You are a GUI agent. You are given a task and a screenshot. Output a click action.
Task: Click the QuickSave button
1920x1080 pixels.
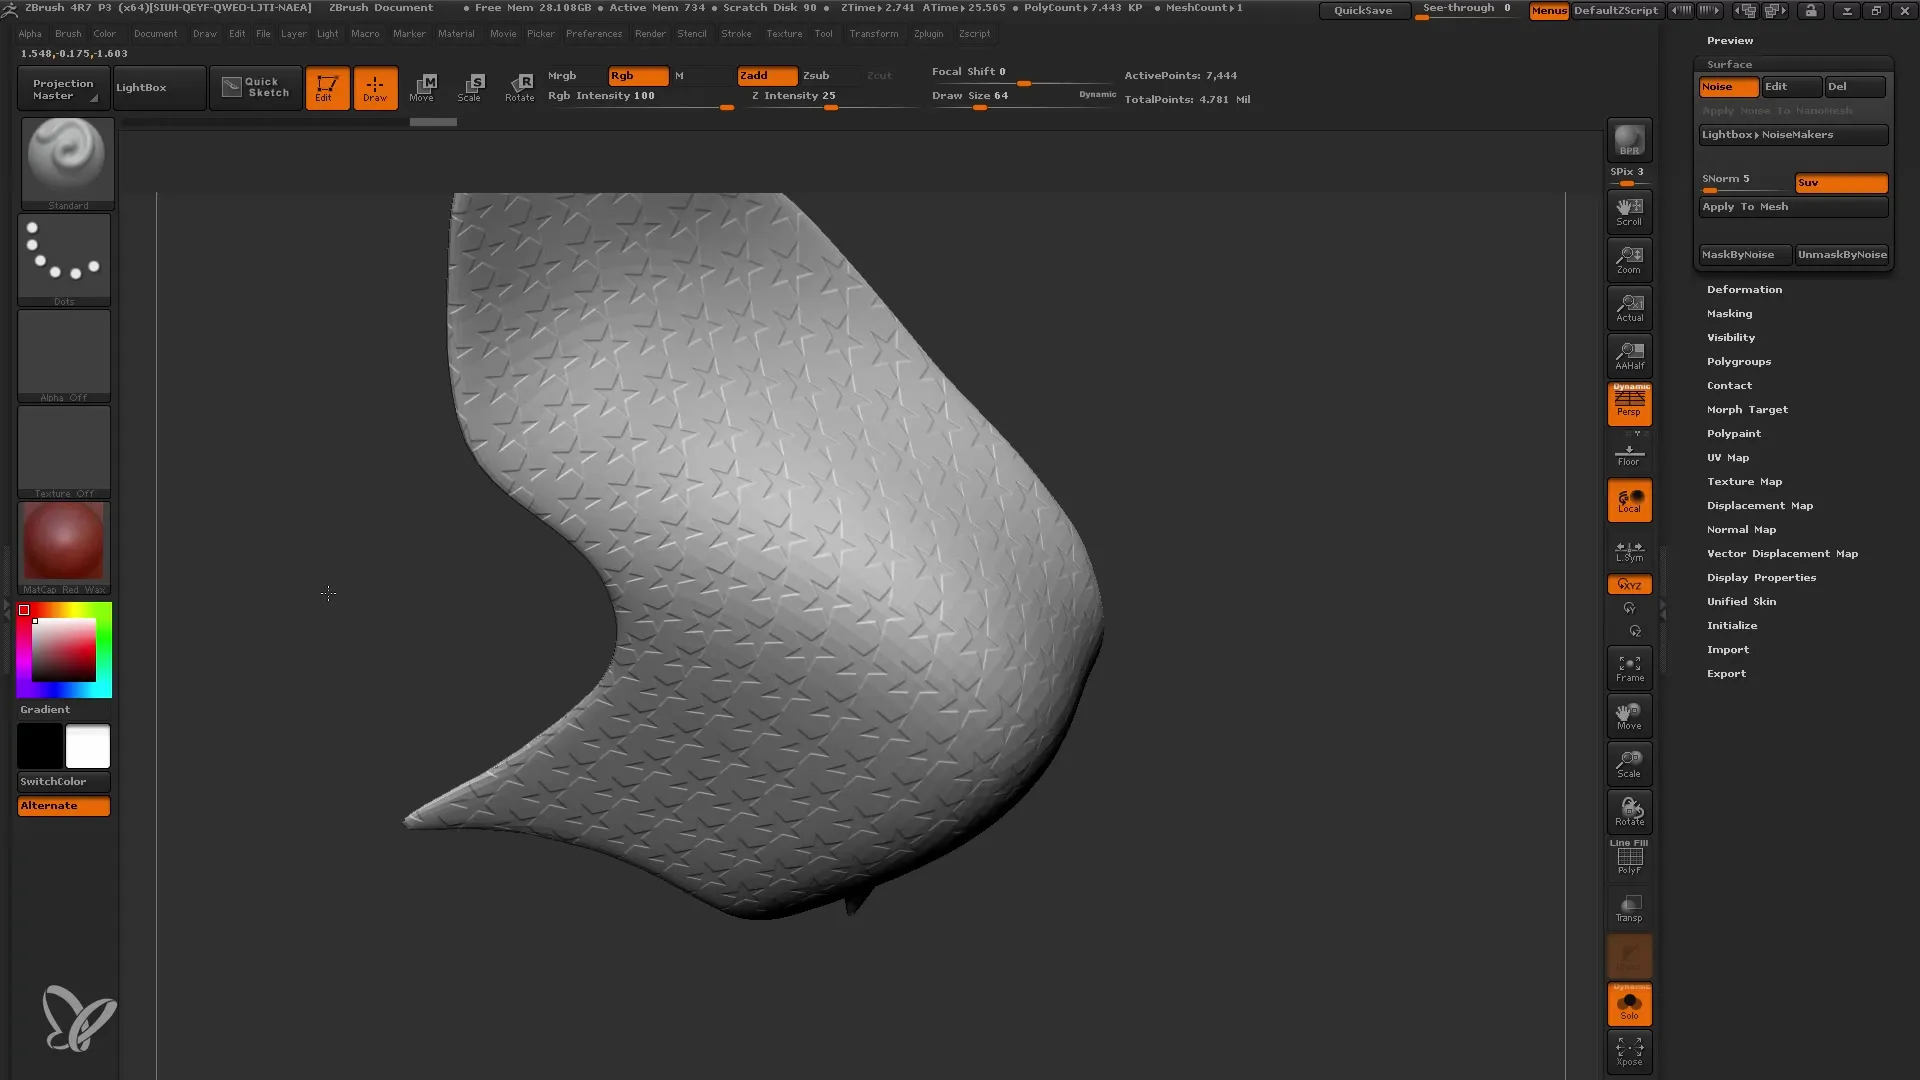pos(1364,11)
